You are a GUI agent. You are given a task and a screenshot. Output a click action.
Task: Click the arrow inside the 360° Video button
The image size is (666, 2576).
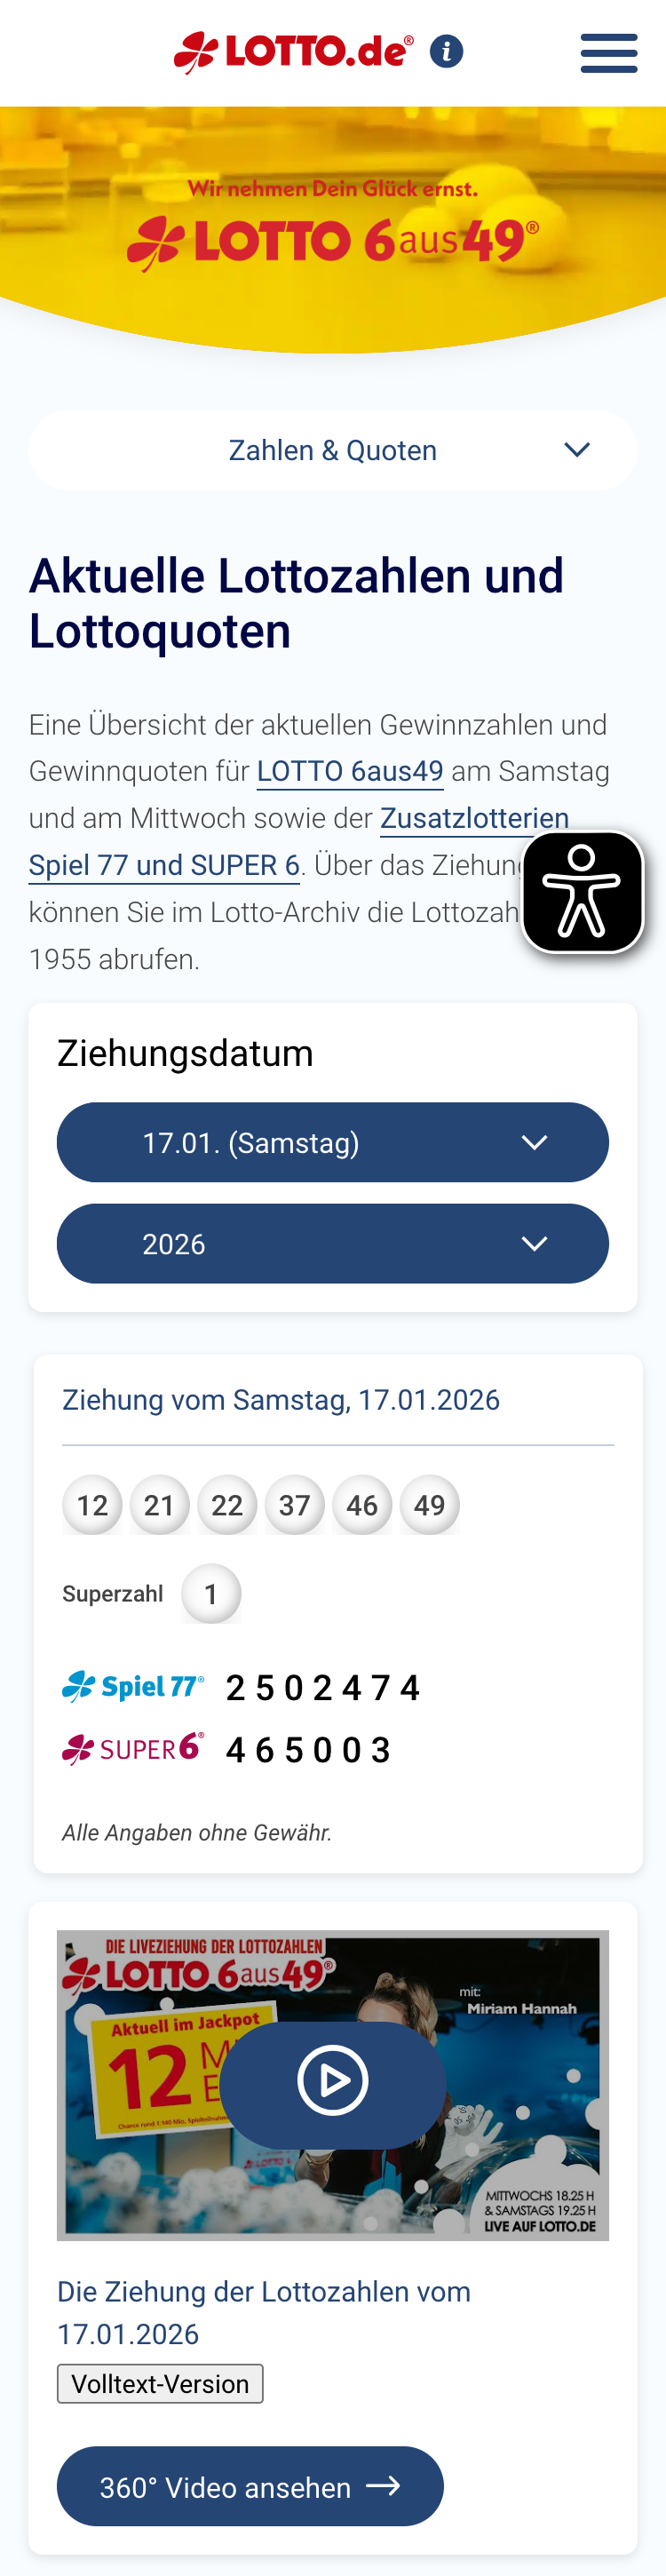(x=384, y=2486)
